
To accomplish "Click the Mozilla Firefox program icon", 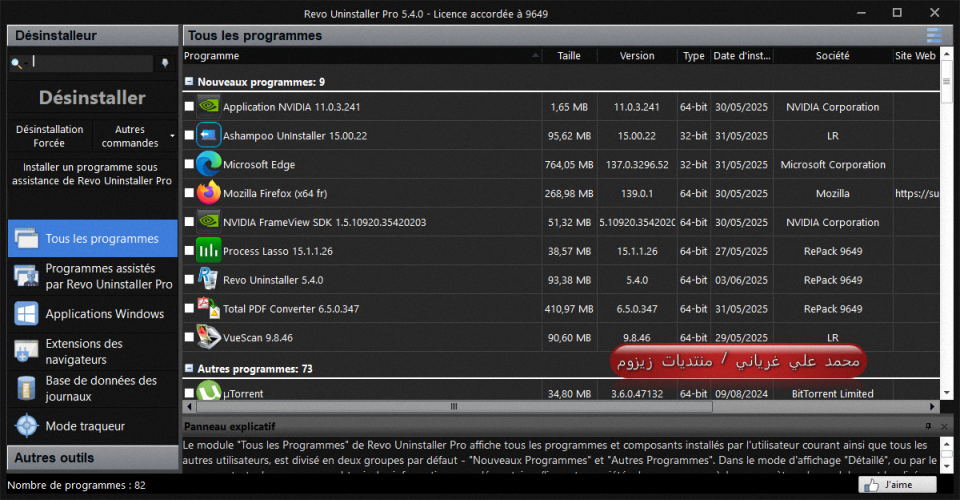I will tap(209, 193).
